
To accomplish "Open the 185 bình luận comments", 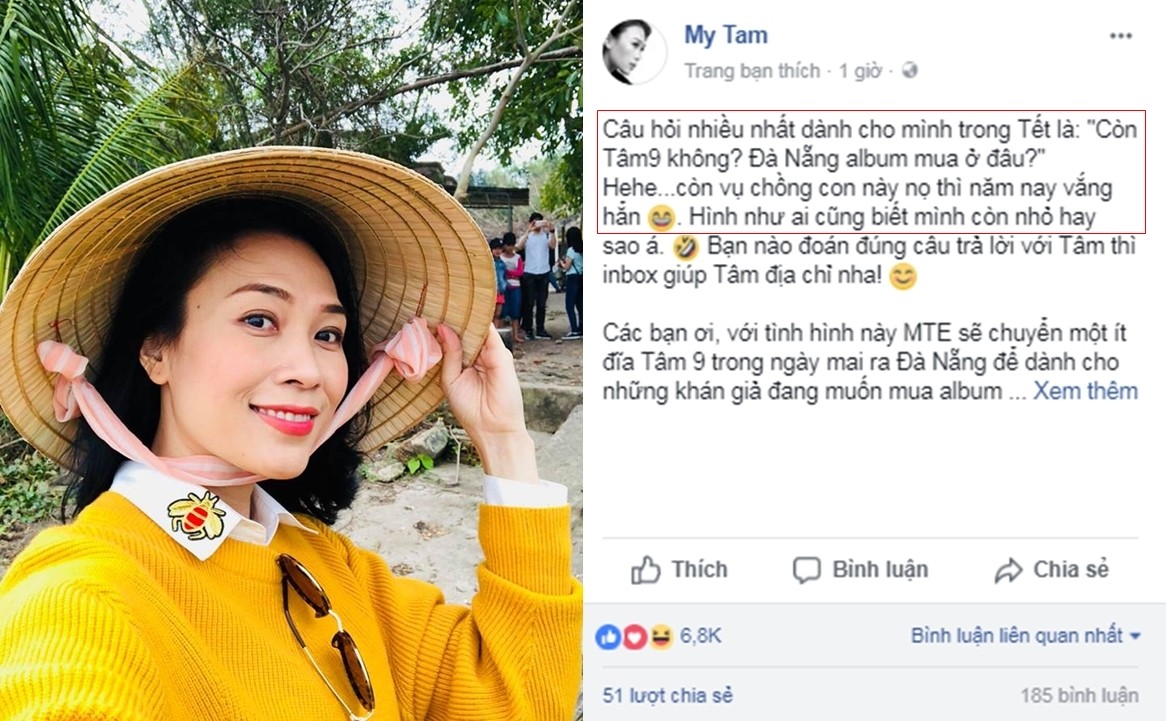I will click(1080, 696).
